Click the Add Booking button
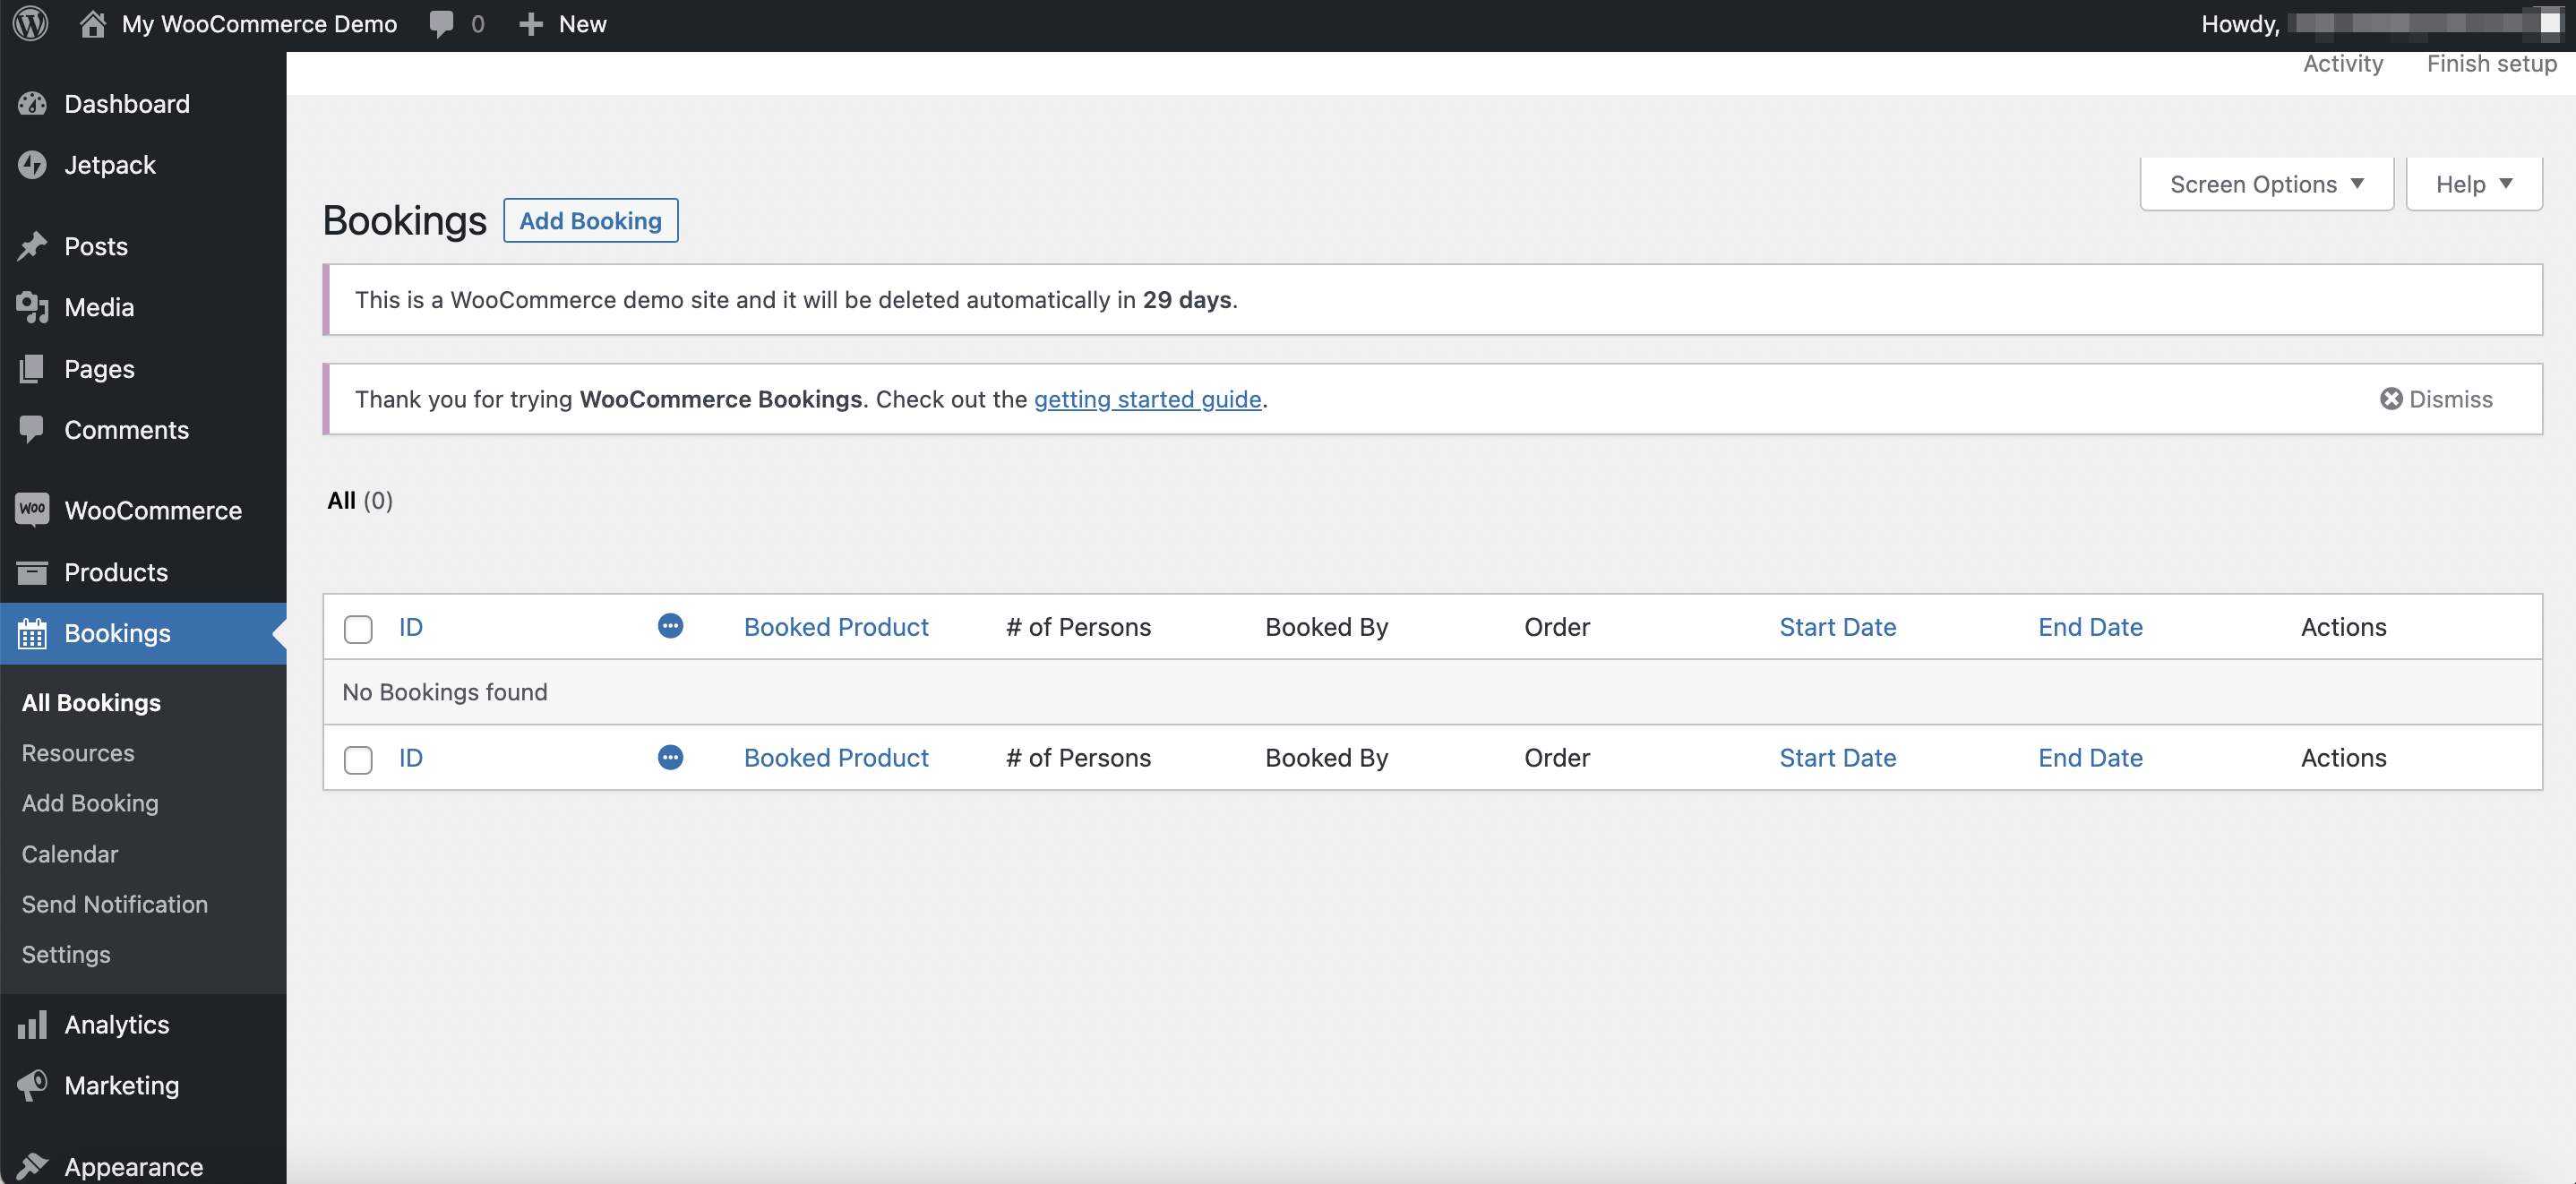This screenshot has width=2576, height=1184. [x=589, y=220]
